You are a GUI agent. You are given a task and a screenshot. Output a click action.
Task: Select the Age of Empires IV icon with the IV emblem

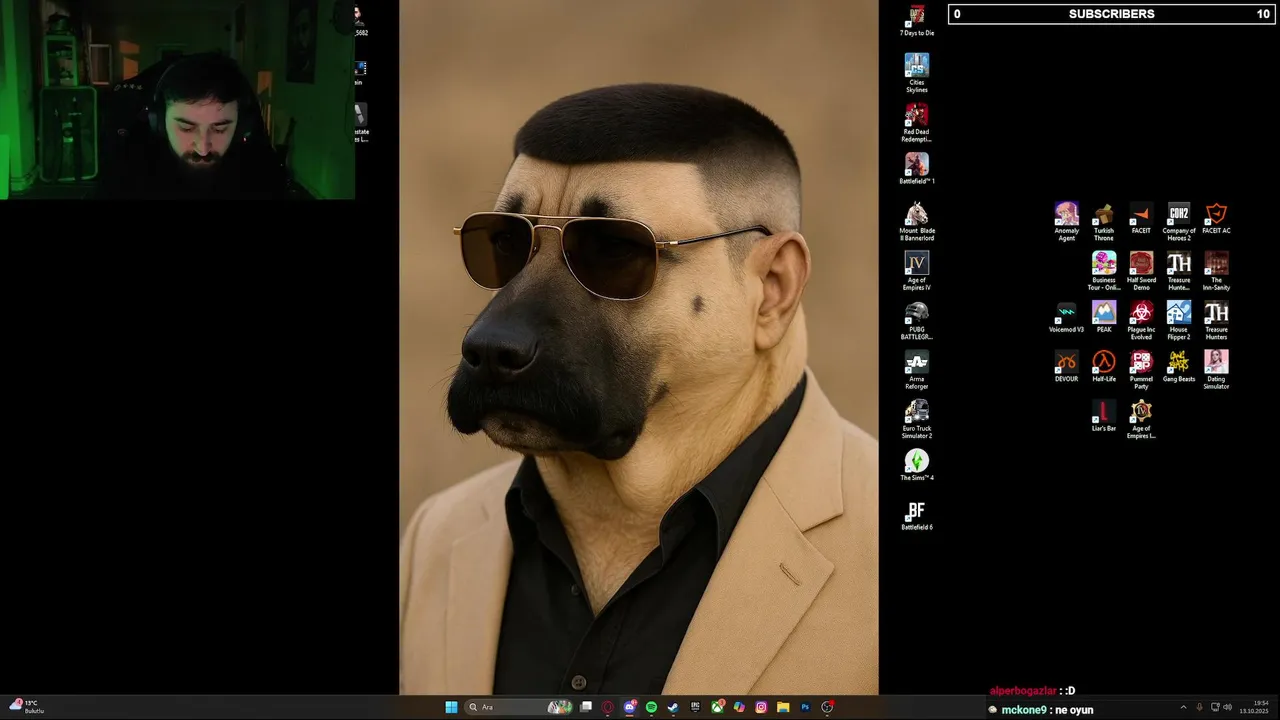[917, 270]
